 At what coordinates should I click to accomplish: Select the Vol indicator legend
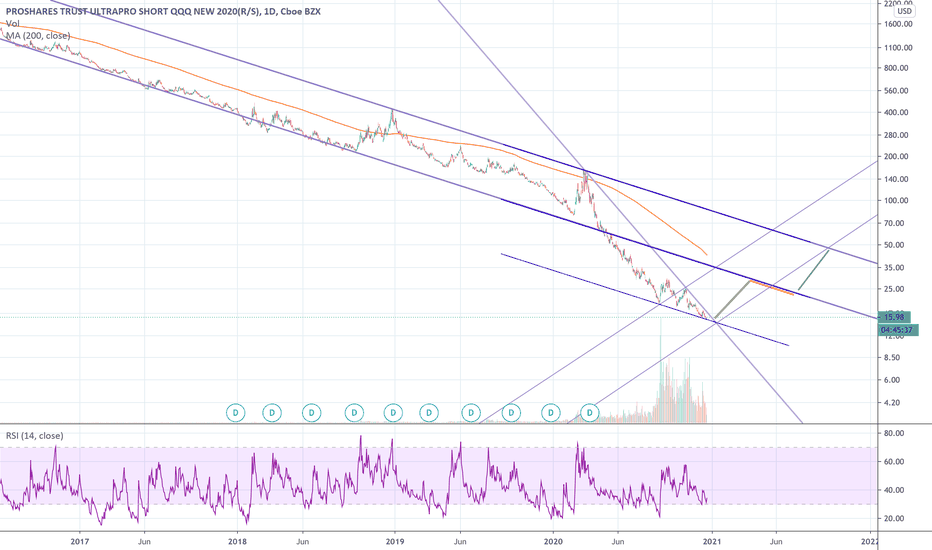tap(12, 24)
